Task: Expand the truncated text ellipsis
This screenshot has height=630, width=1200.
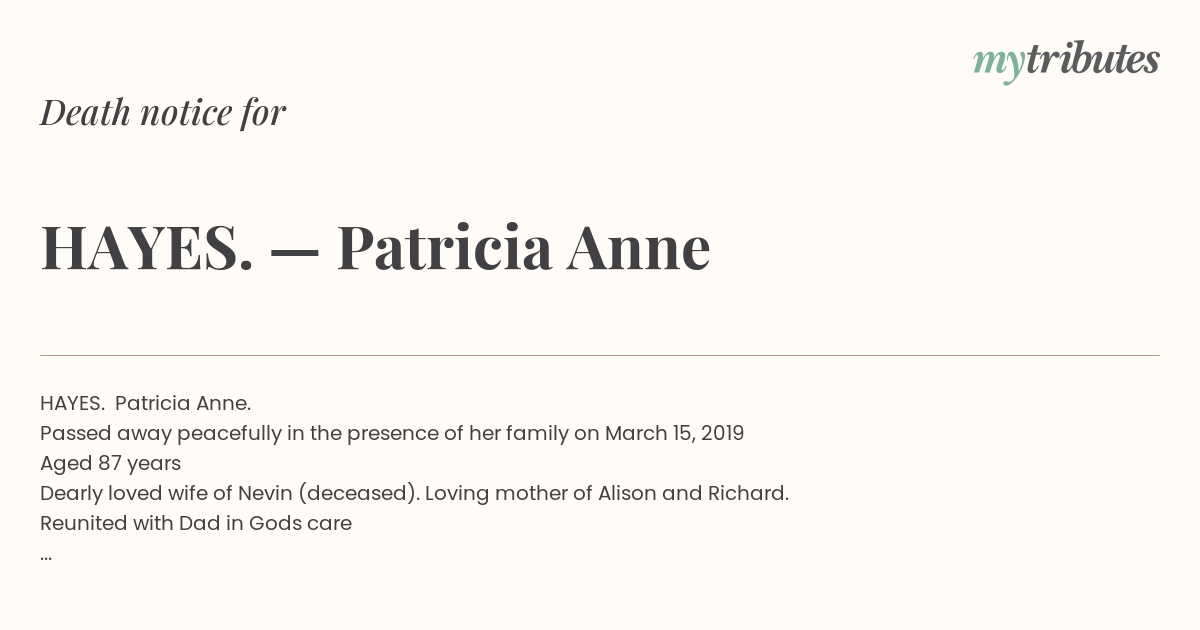Action: tap(46, 558)
